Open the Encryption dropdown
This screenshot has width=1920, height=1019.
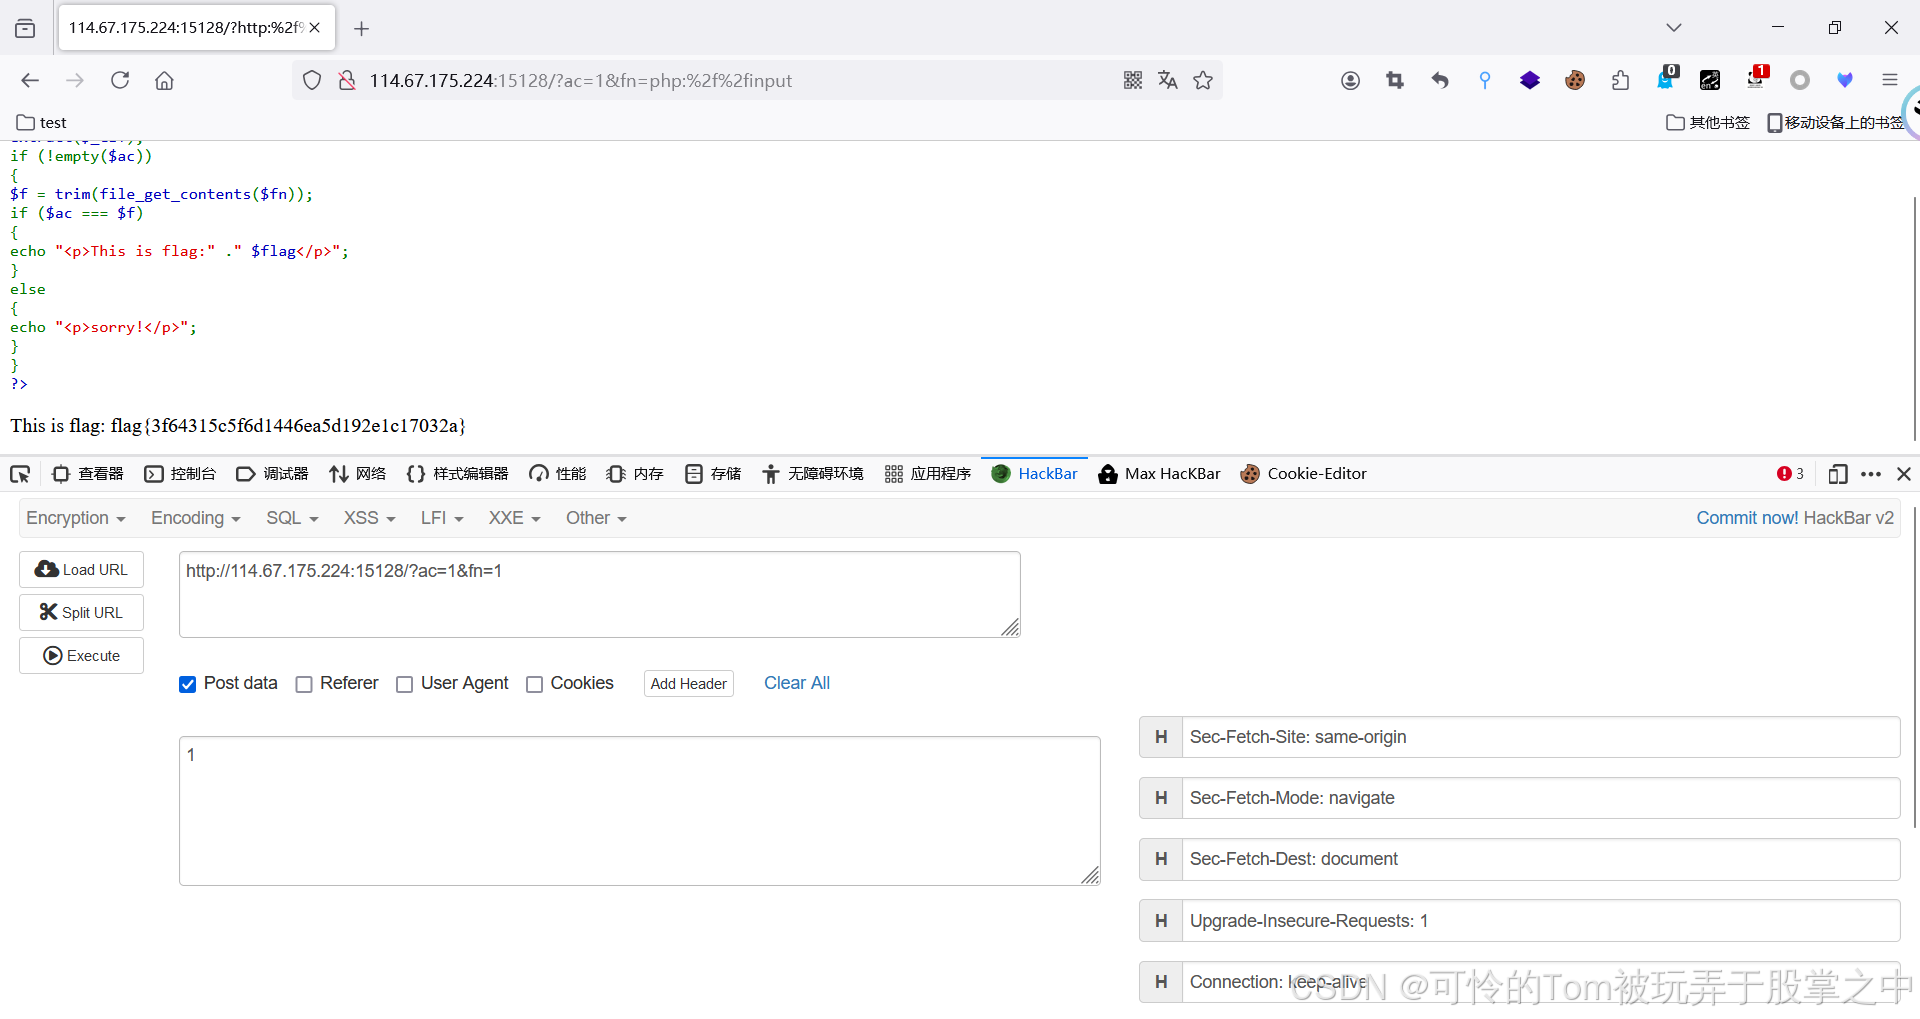(x=75, y=518)
